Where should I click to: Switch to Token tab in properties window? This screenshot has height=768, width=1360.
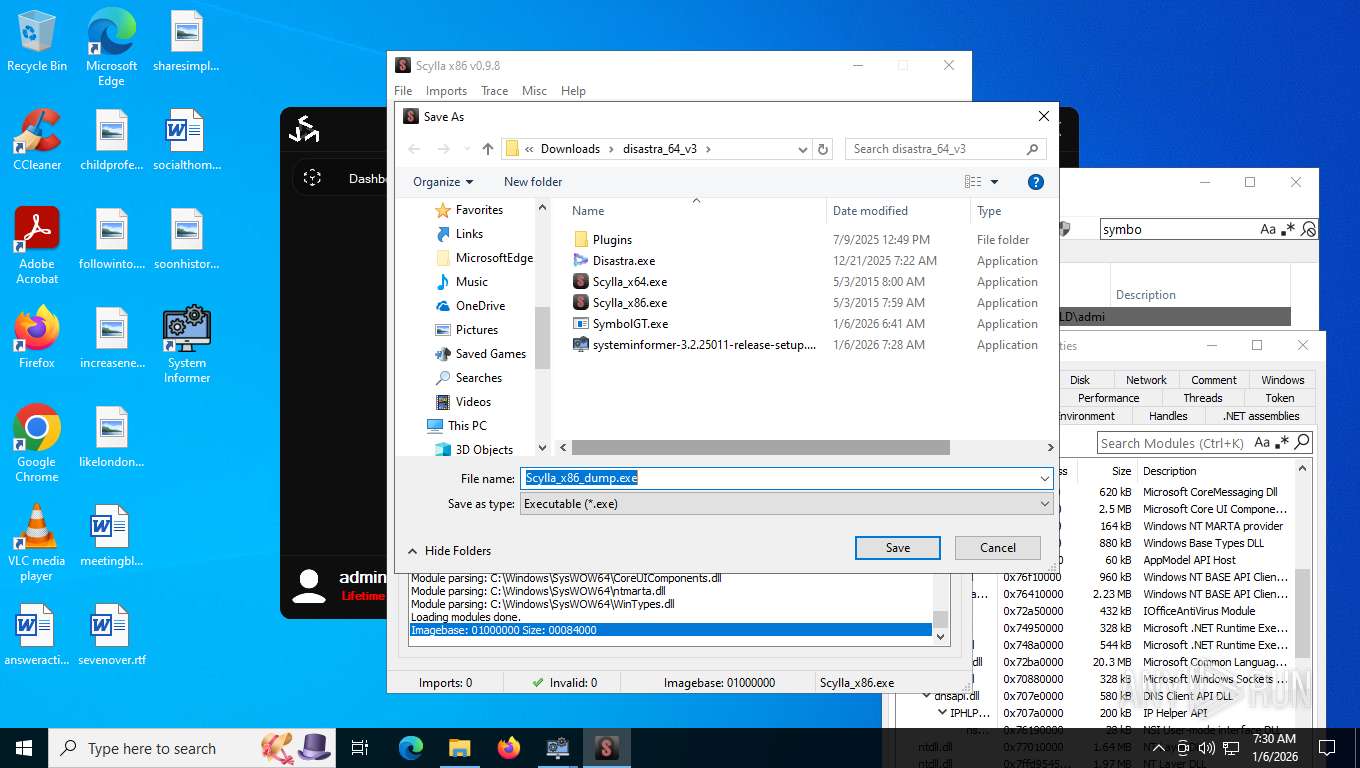click(x=1280, y=398)
